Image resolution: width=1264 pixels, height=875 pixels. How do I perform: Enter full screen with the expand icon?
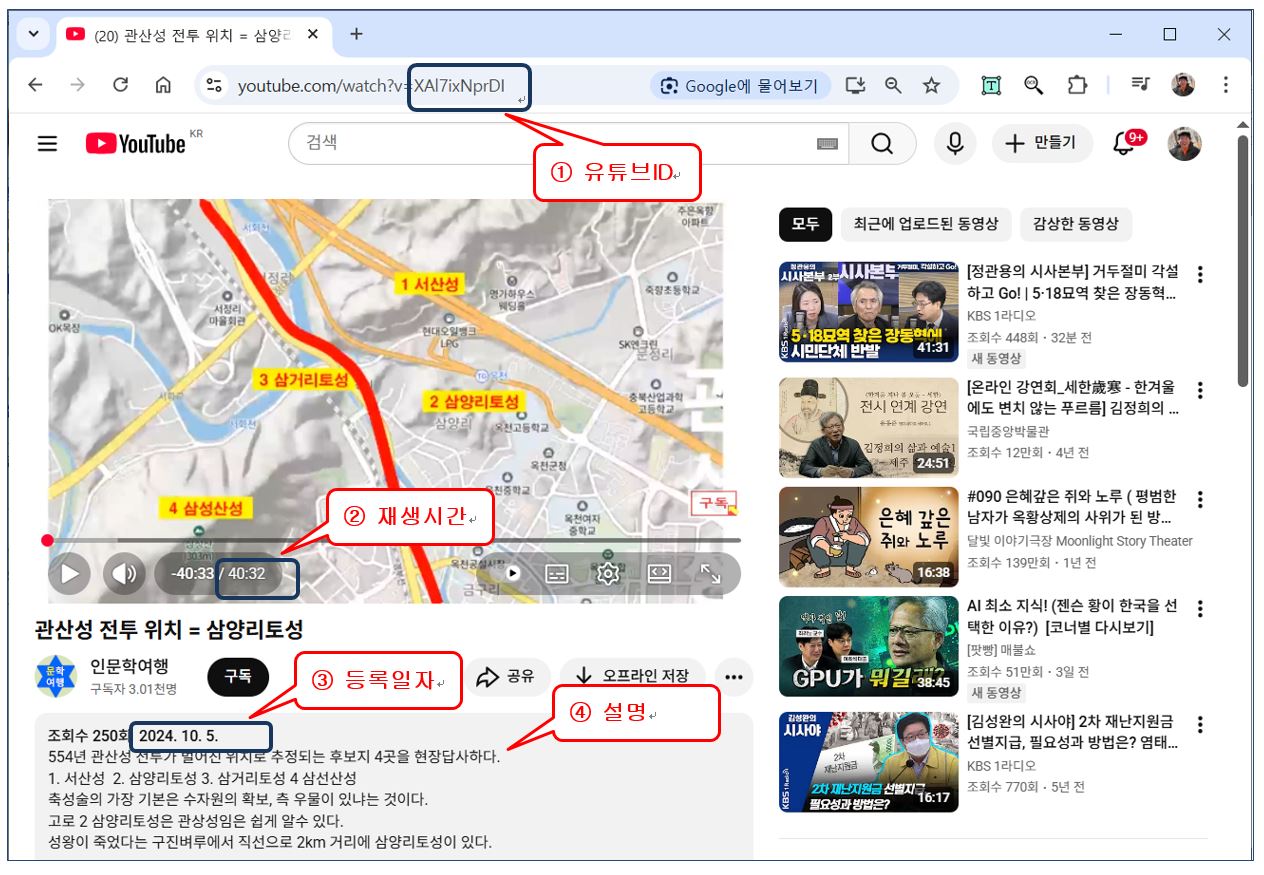click(710, 573)
